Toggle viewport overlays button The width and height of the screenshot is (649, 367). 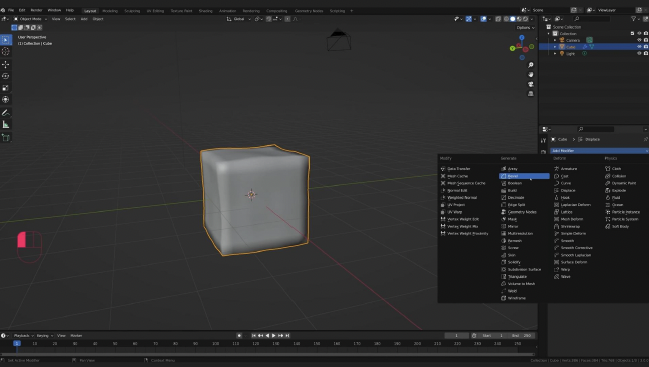coord(483,19)
